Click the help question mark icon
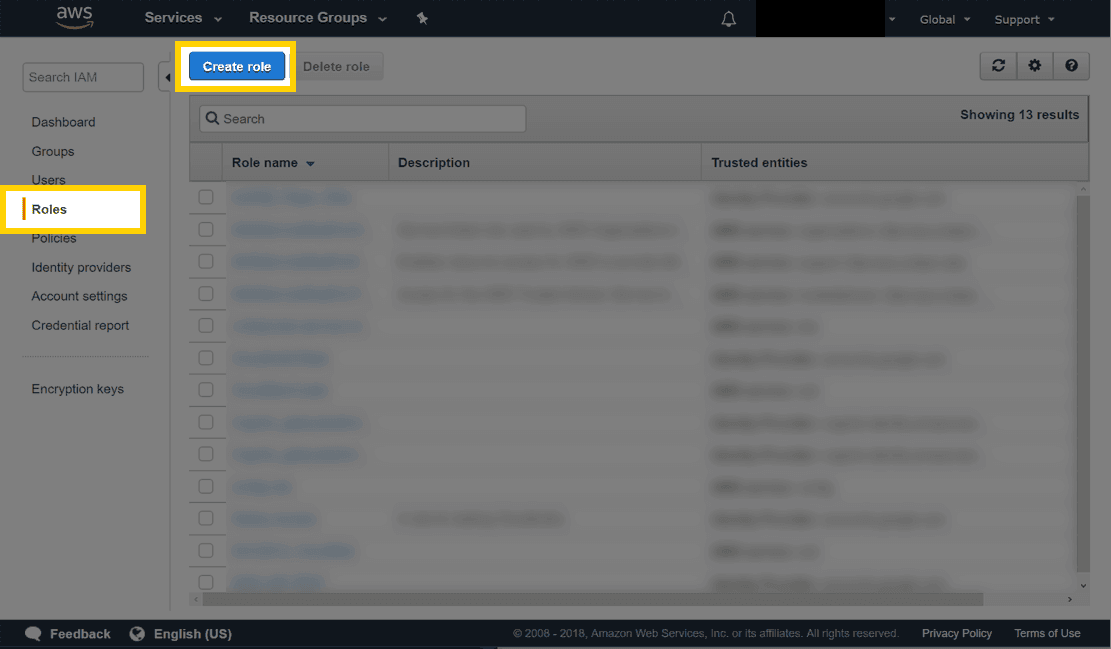 point(1071,66)
